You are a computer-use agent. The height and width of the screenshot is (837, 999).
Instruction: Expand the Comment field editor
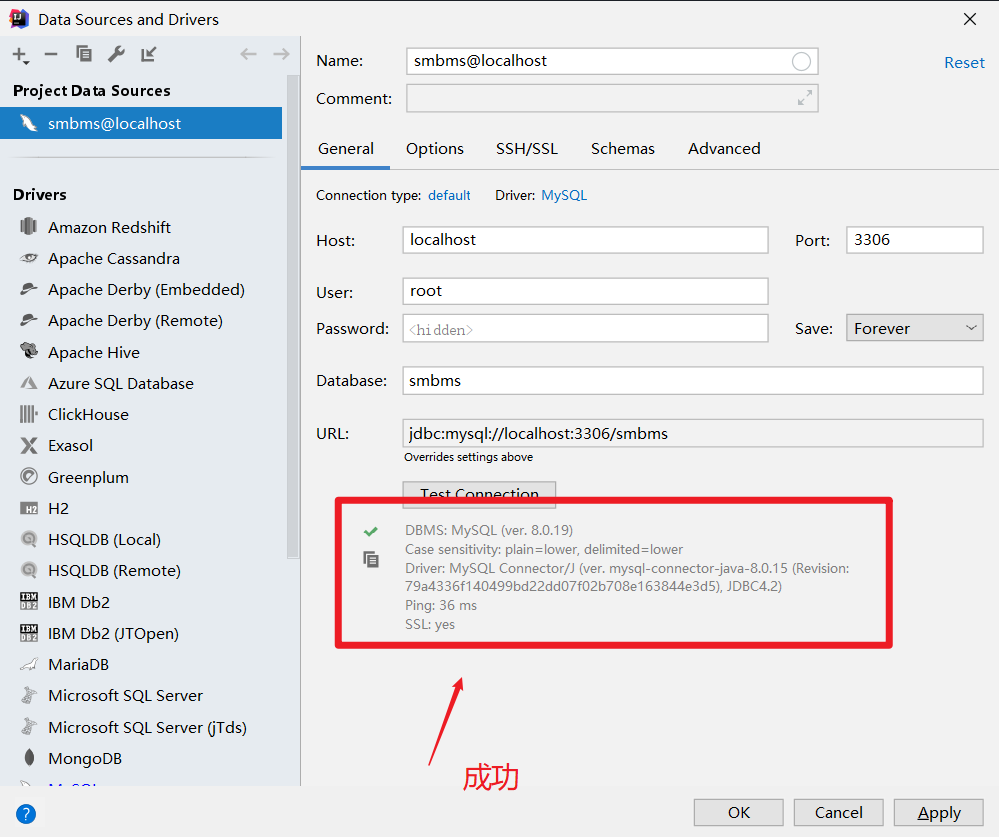[805, 98]
